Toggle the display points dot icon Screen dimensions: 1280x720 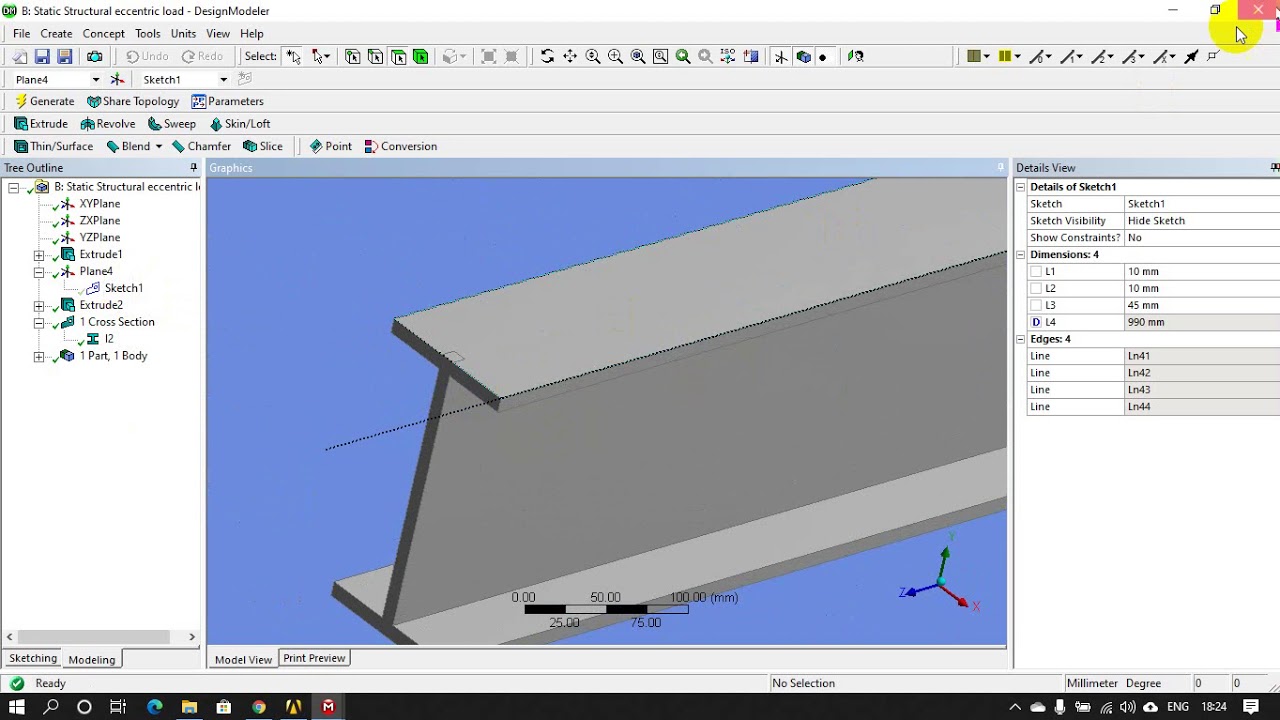tap(823, 57)
